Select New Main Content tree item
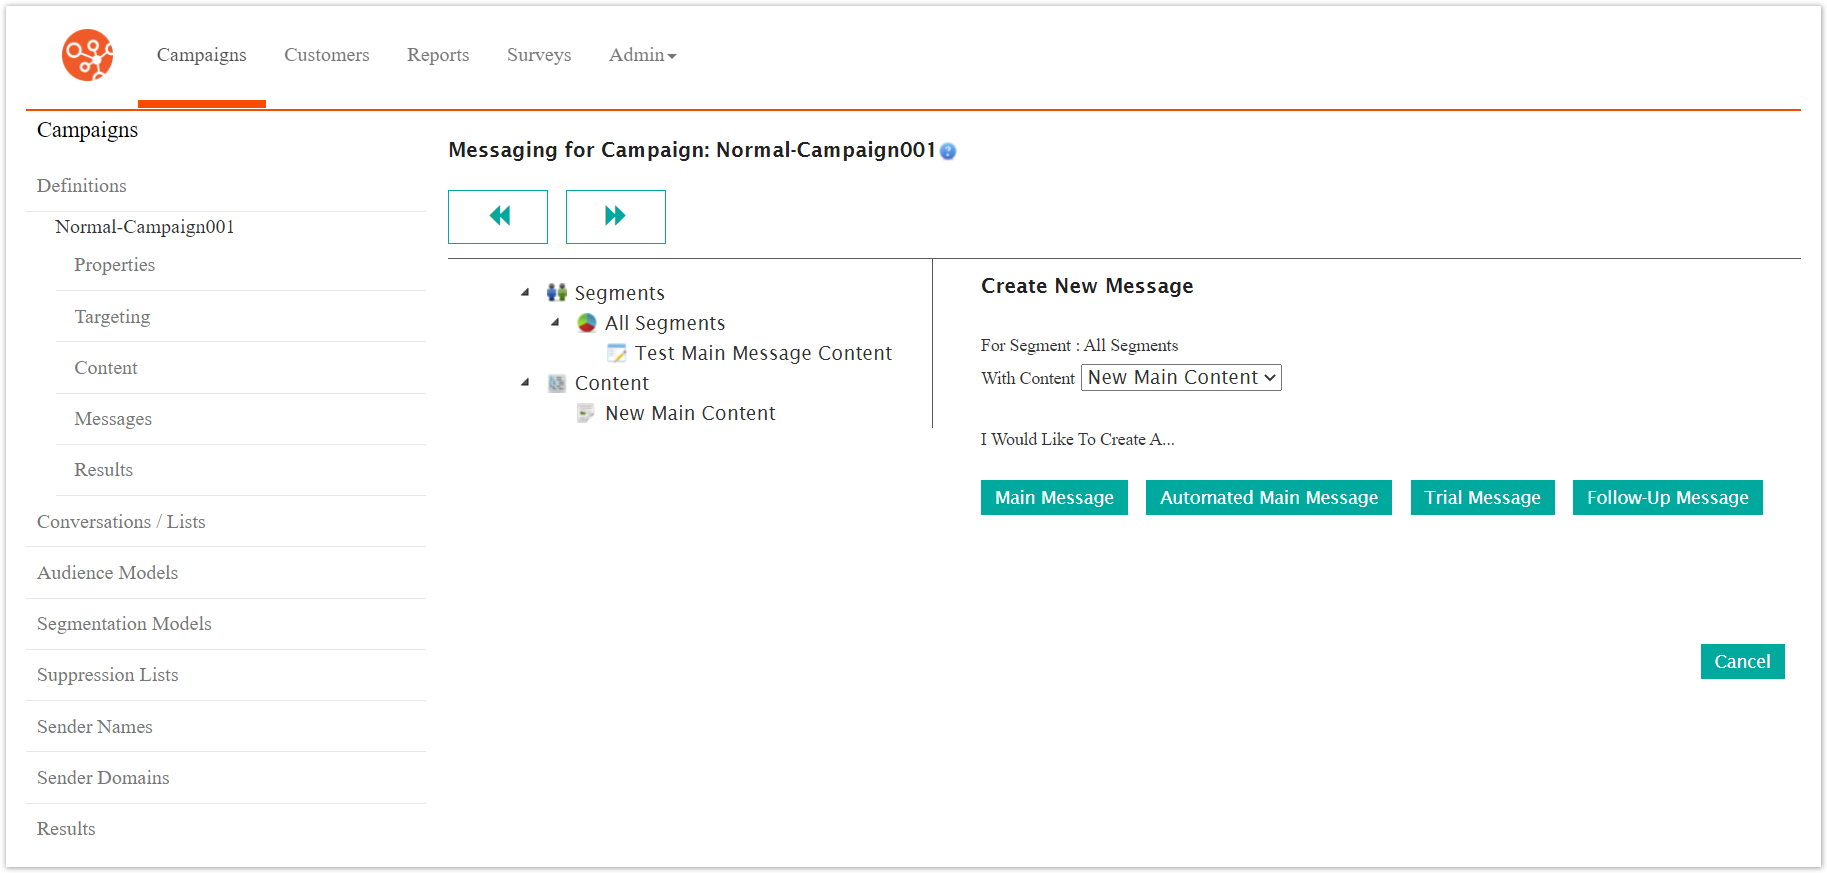Viewport: 1827px width, 873px height. coord(690,413)
